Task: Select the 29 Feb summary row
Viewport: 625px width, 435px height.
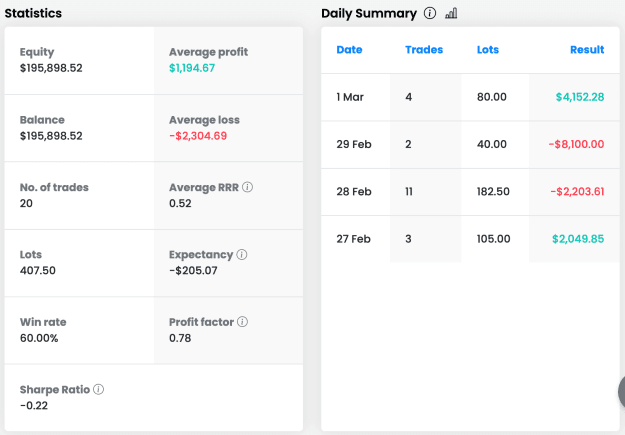Action: [x=470, y=144]
